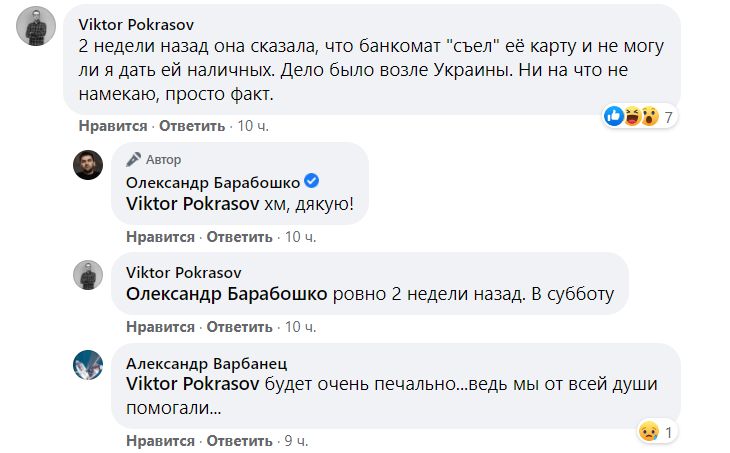The image size is (730, 453).
Task: Click the pencil Автор badge icon
Action: pyautogui.click(x=134, y=160)
